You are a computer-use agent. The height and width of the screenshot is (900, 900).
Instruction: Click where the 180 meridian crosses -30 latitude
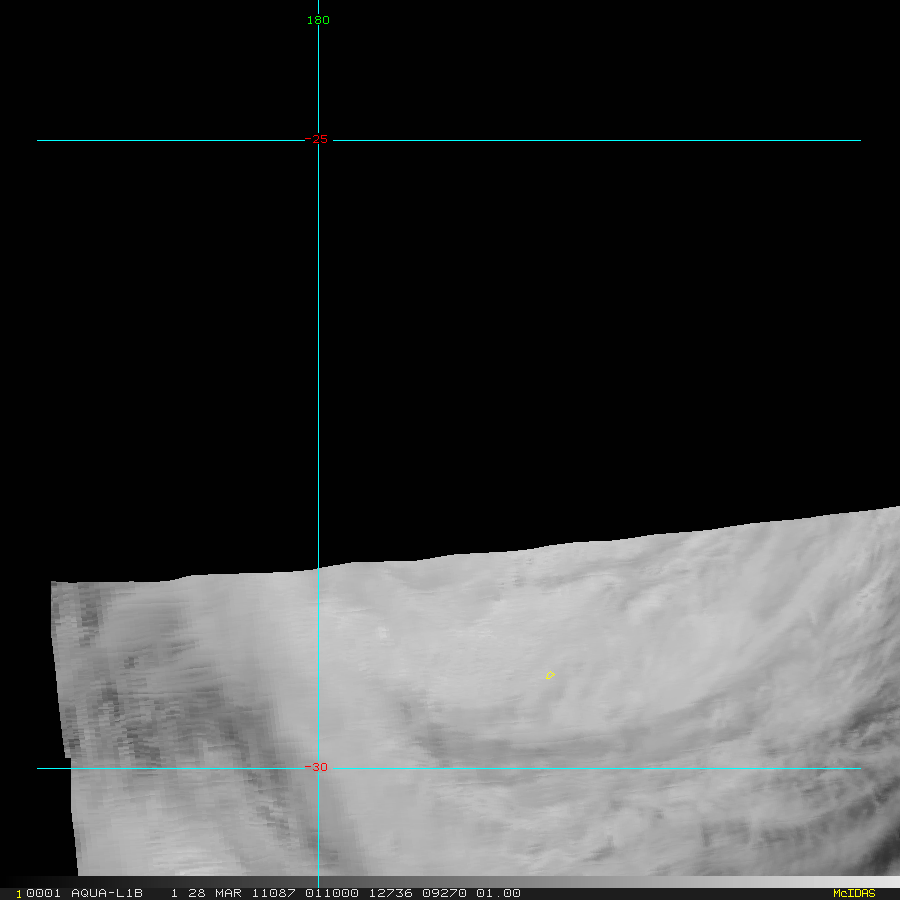(x=318, y=768)
